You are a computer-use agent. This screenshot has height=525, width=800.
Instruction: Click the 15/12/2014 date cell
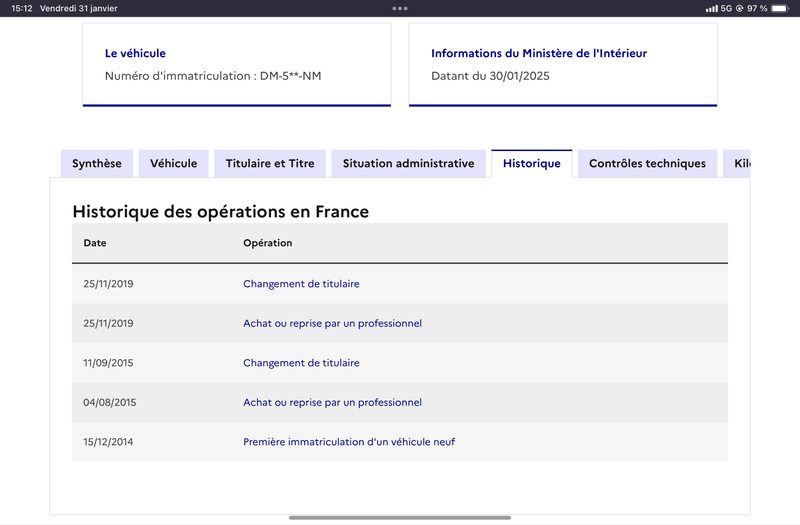108,442
